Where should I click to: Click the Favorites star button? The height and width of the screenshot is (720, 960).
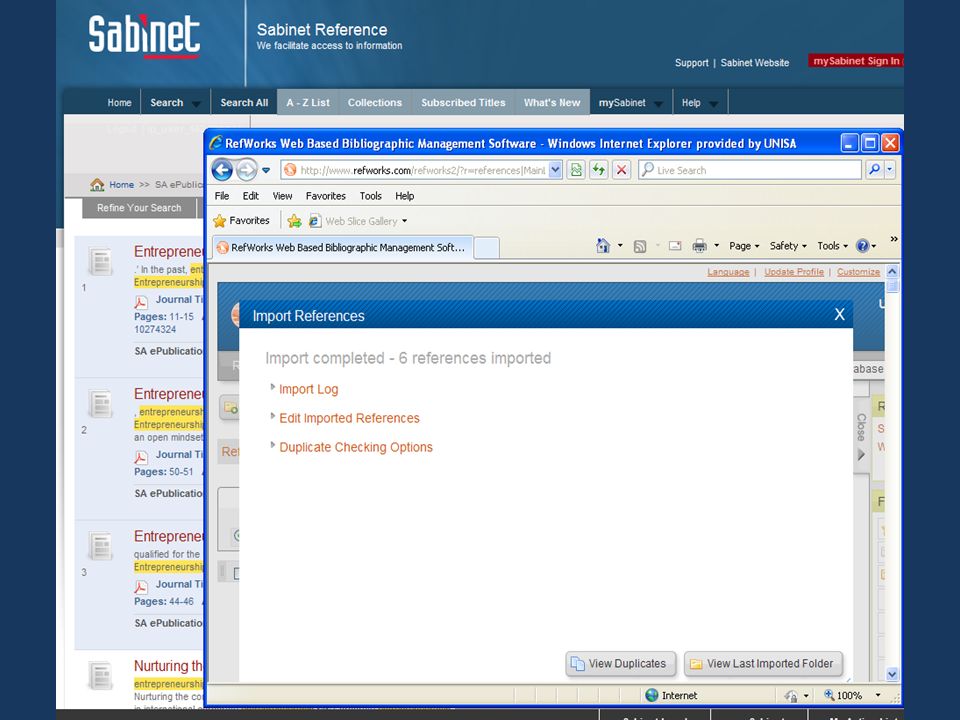(241, 220)
